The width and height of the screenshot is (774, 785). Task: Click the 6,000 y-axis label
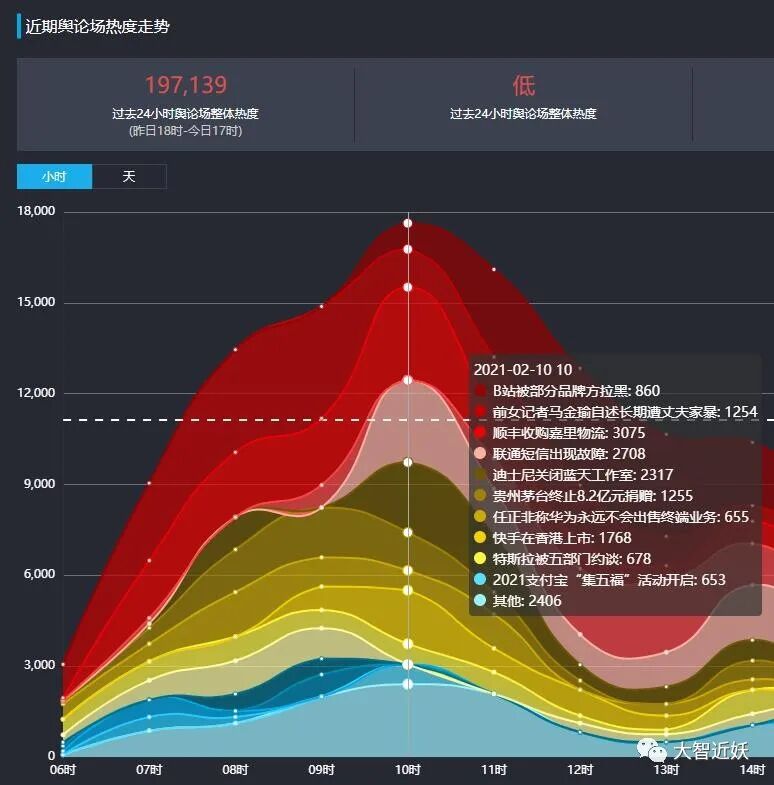pos(40,574)
